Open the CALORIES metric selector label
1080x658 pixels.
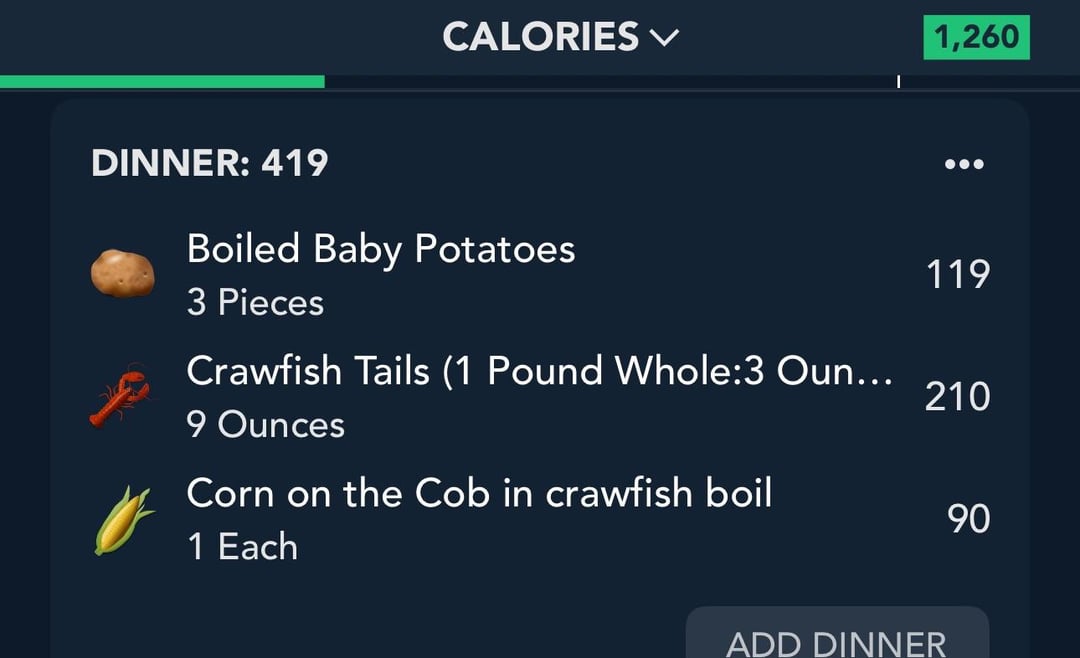click(540, 37)
